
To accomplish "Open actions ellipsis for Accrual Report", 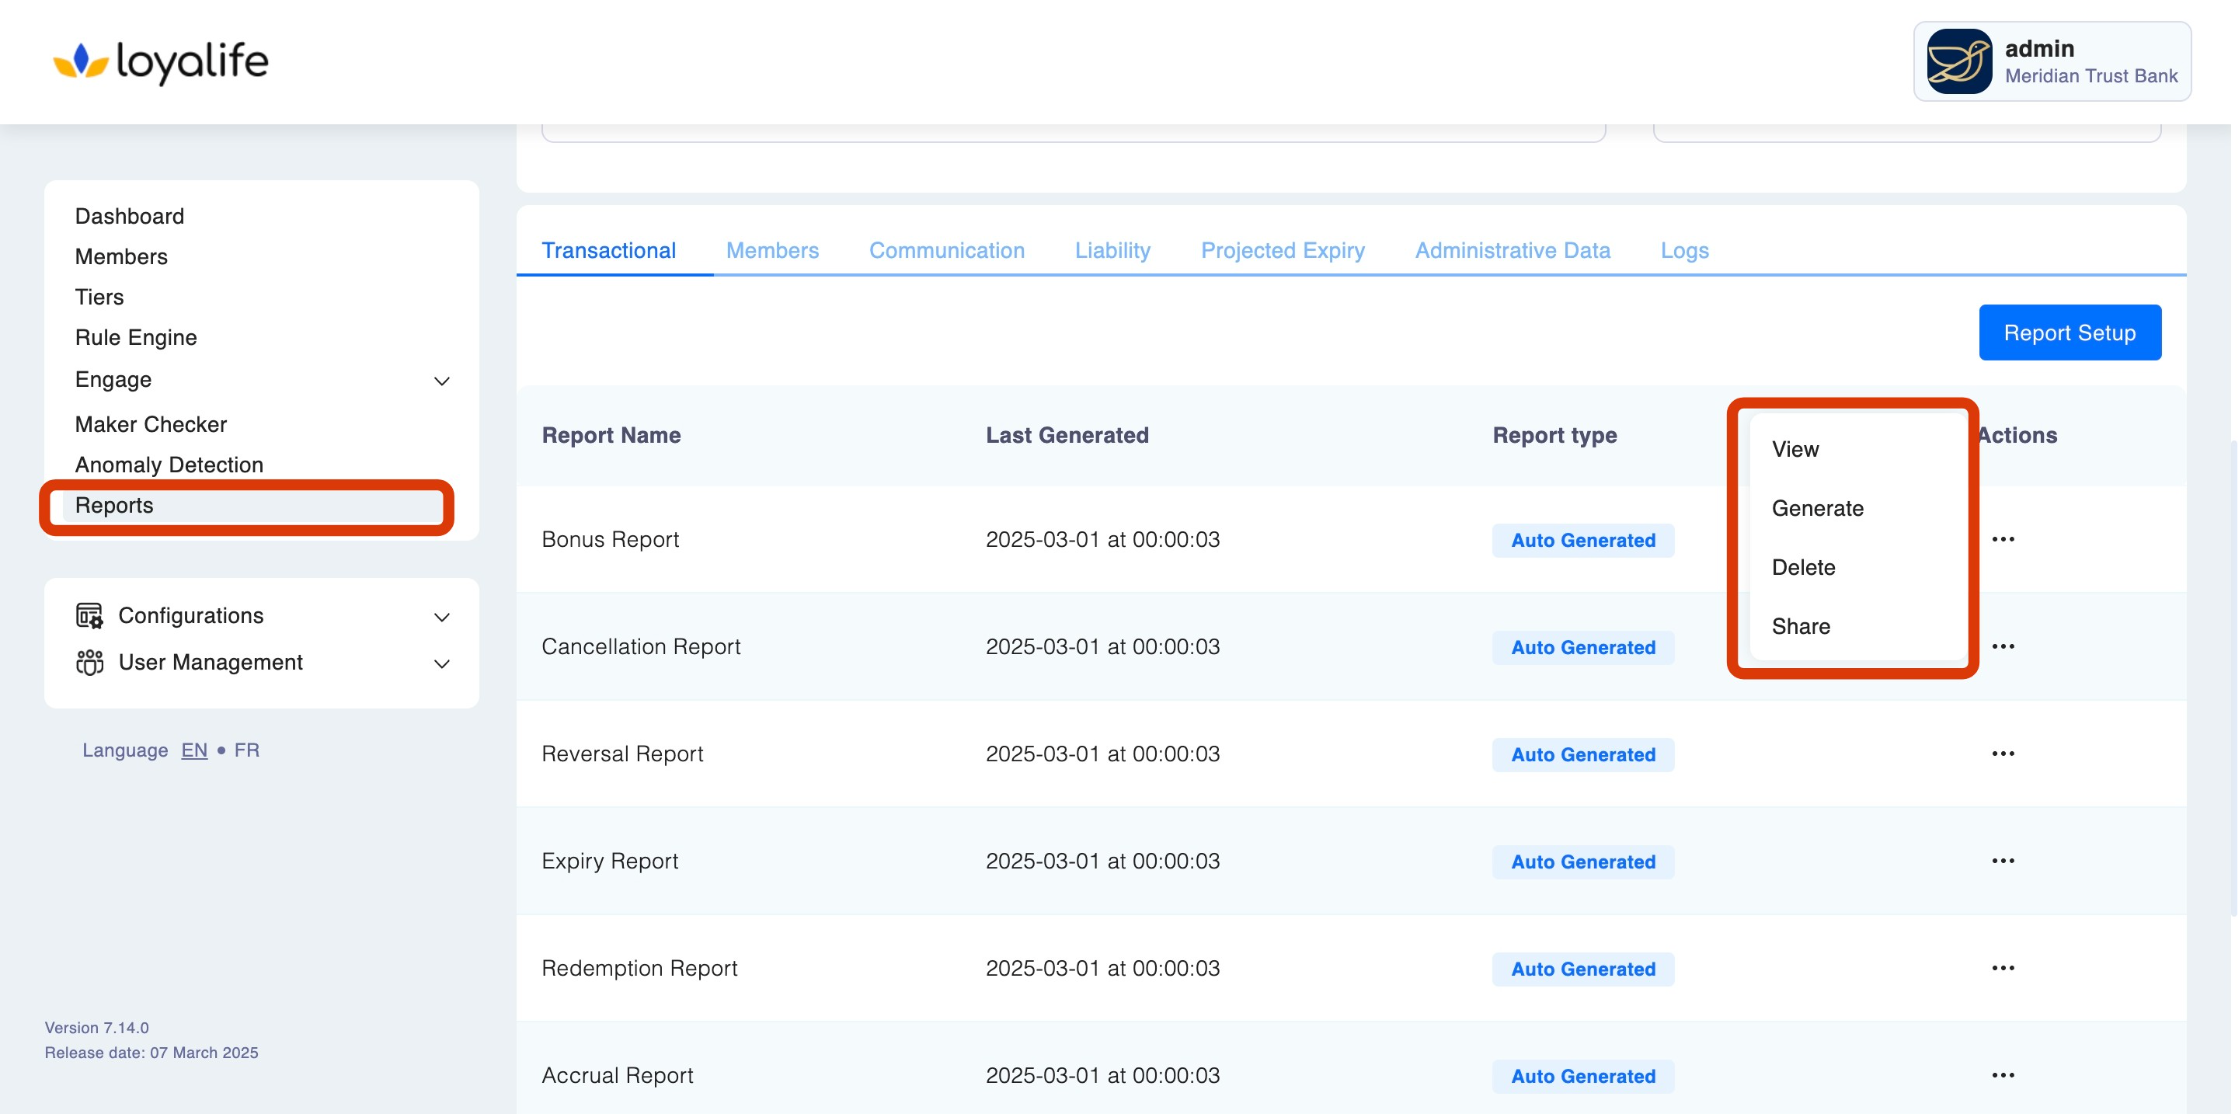I will tap(2002, 1076).
